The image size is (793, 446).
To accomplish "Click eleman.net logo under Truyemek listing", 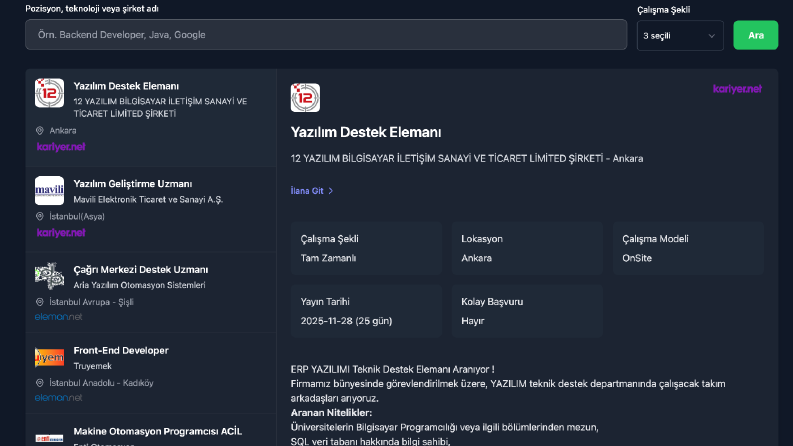I will point(58,397).
